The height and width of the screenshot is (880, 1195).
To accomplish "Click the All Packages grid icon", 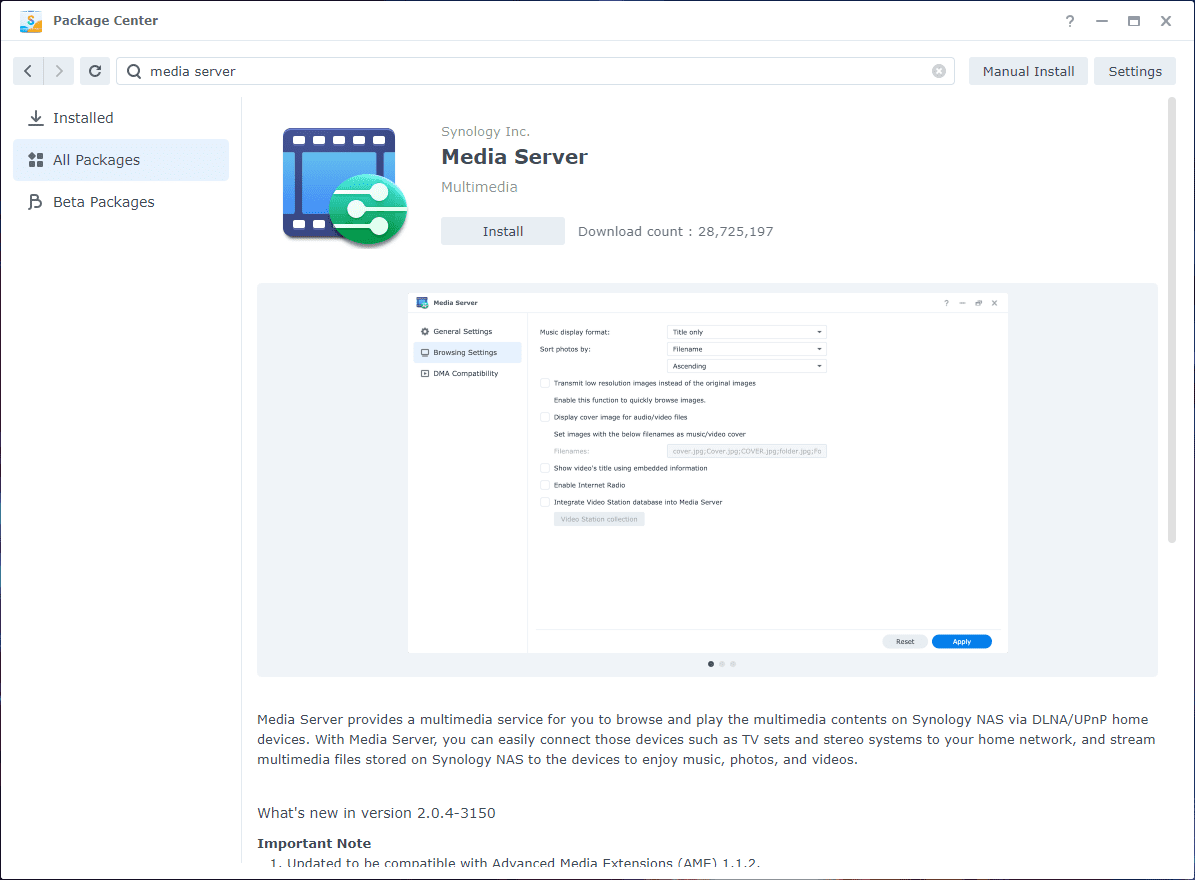I will coord(36,160).
